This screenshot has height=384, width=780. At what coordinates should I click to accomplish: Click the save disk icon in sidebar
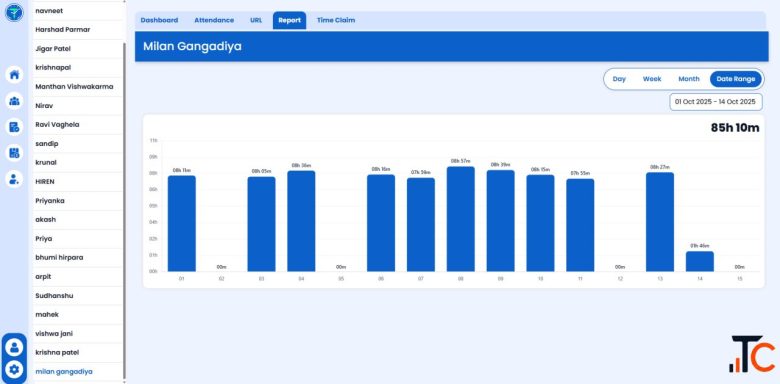coord(14,153)
